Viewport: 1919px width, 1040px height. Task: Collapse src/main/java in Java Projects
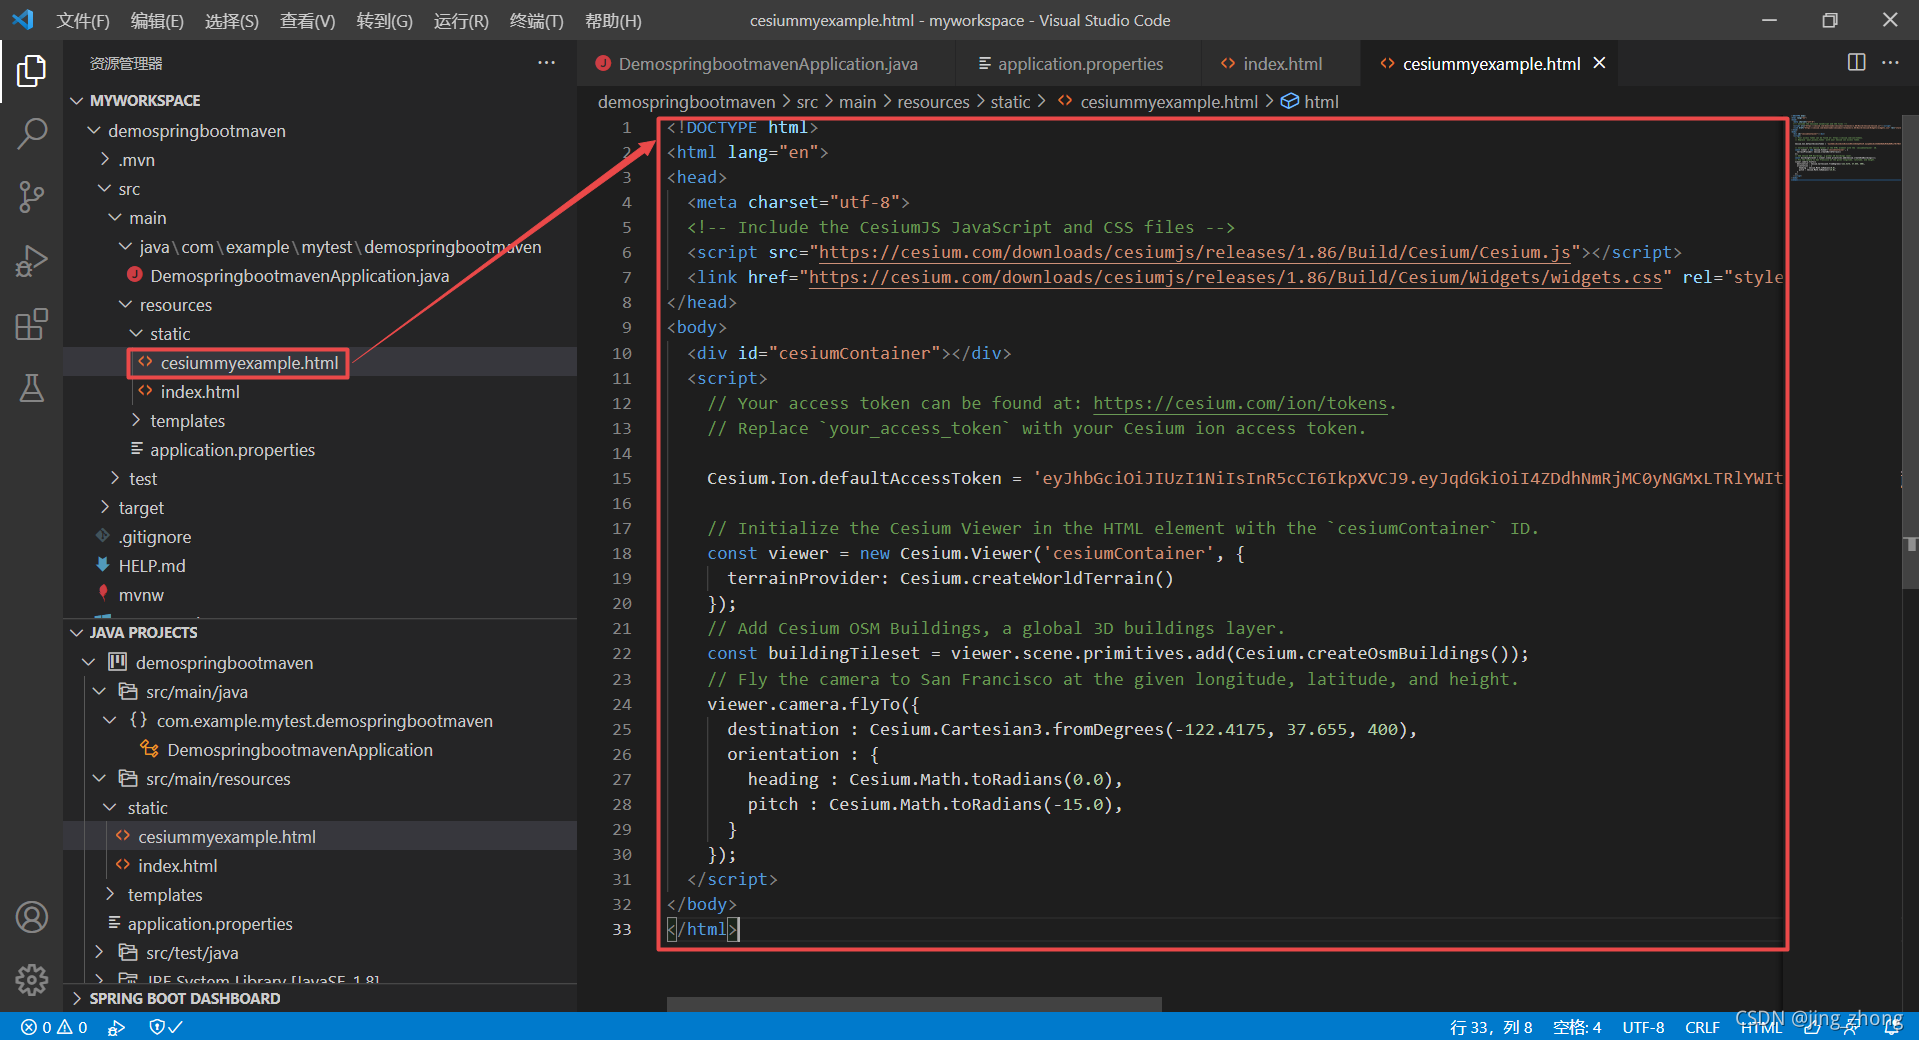(196, 692)
